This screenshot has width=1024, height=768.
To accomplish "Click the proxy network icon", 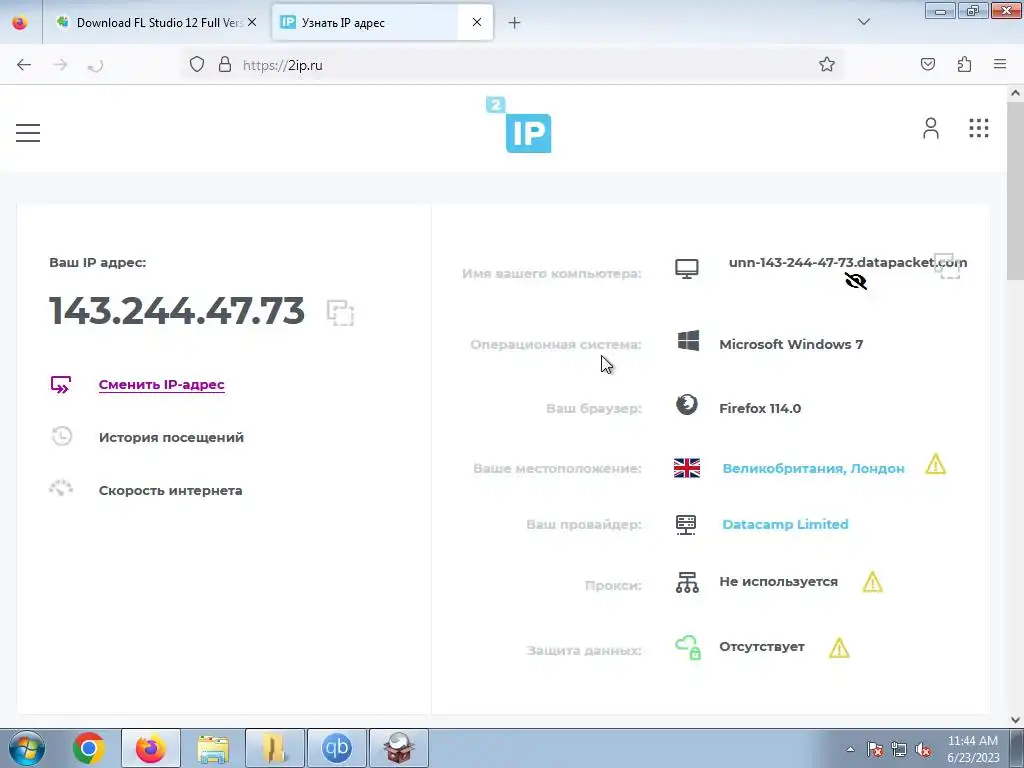I will 687,582.
